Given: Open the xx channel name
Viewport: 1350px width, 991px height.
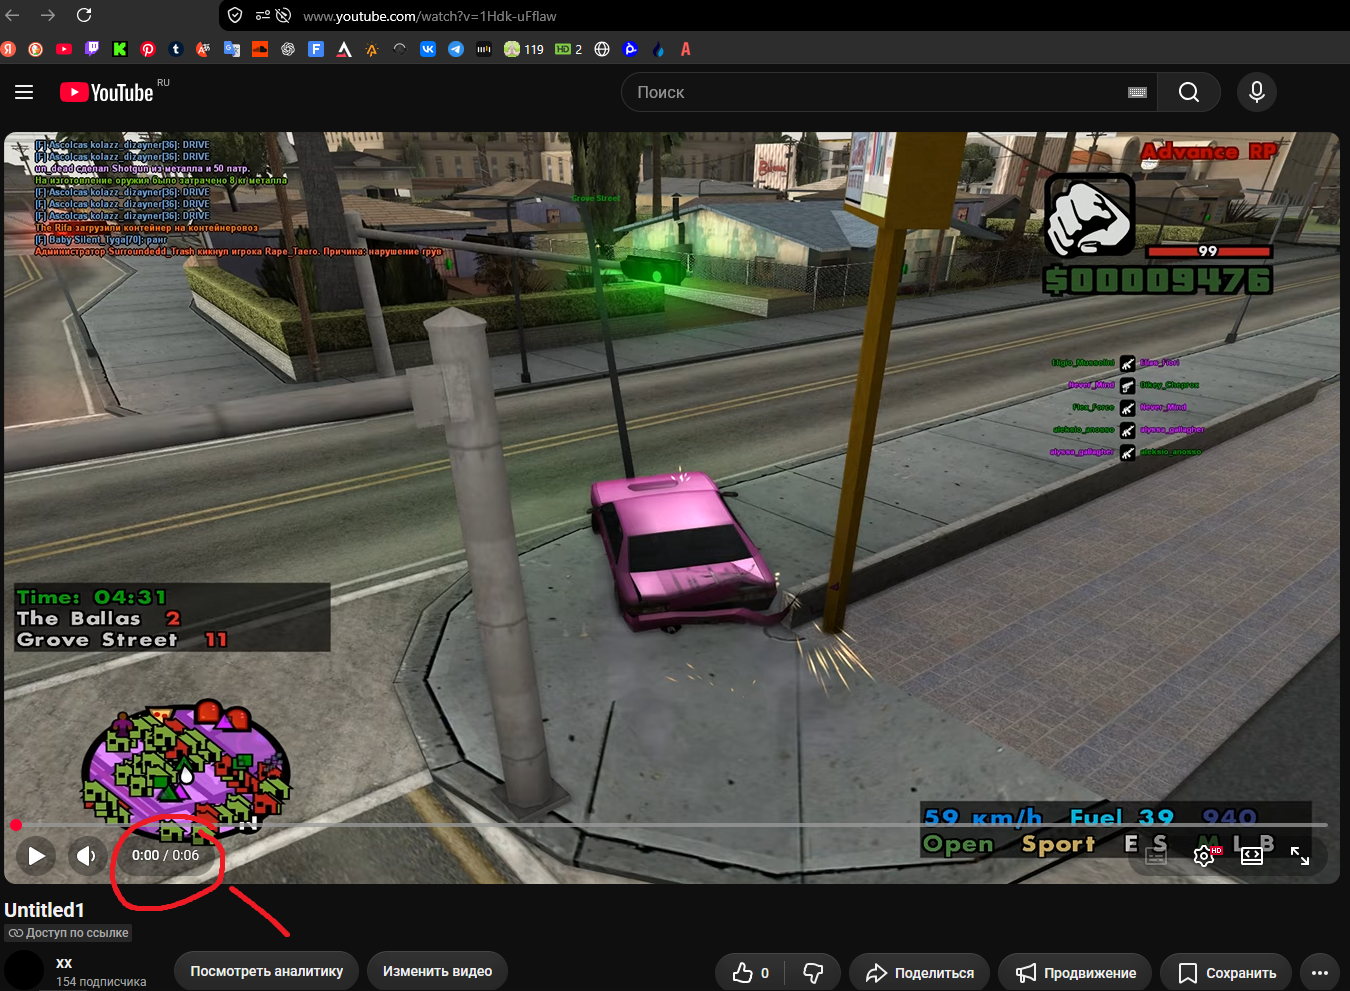Looking at the screenshot, I should click(64, 963).
